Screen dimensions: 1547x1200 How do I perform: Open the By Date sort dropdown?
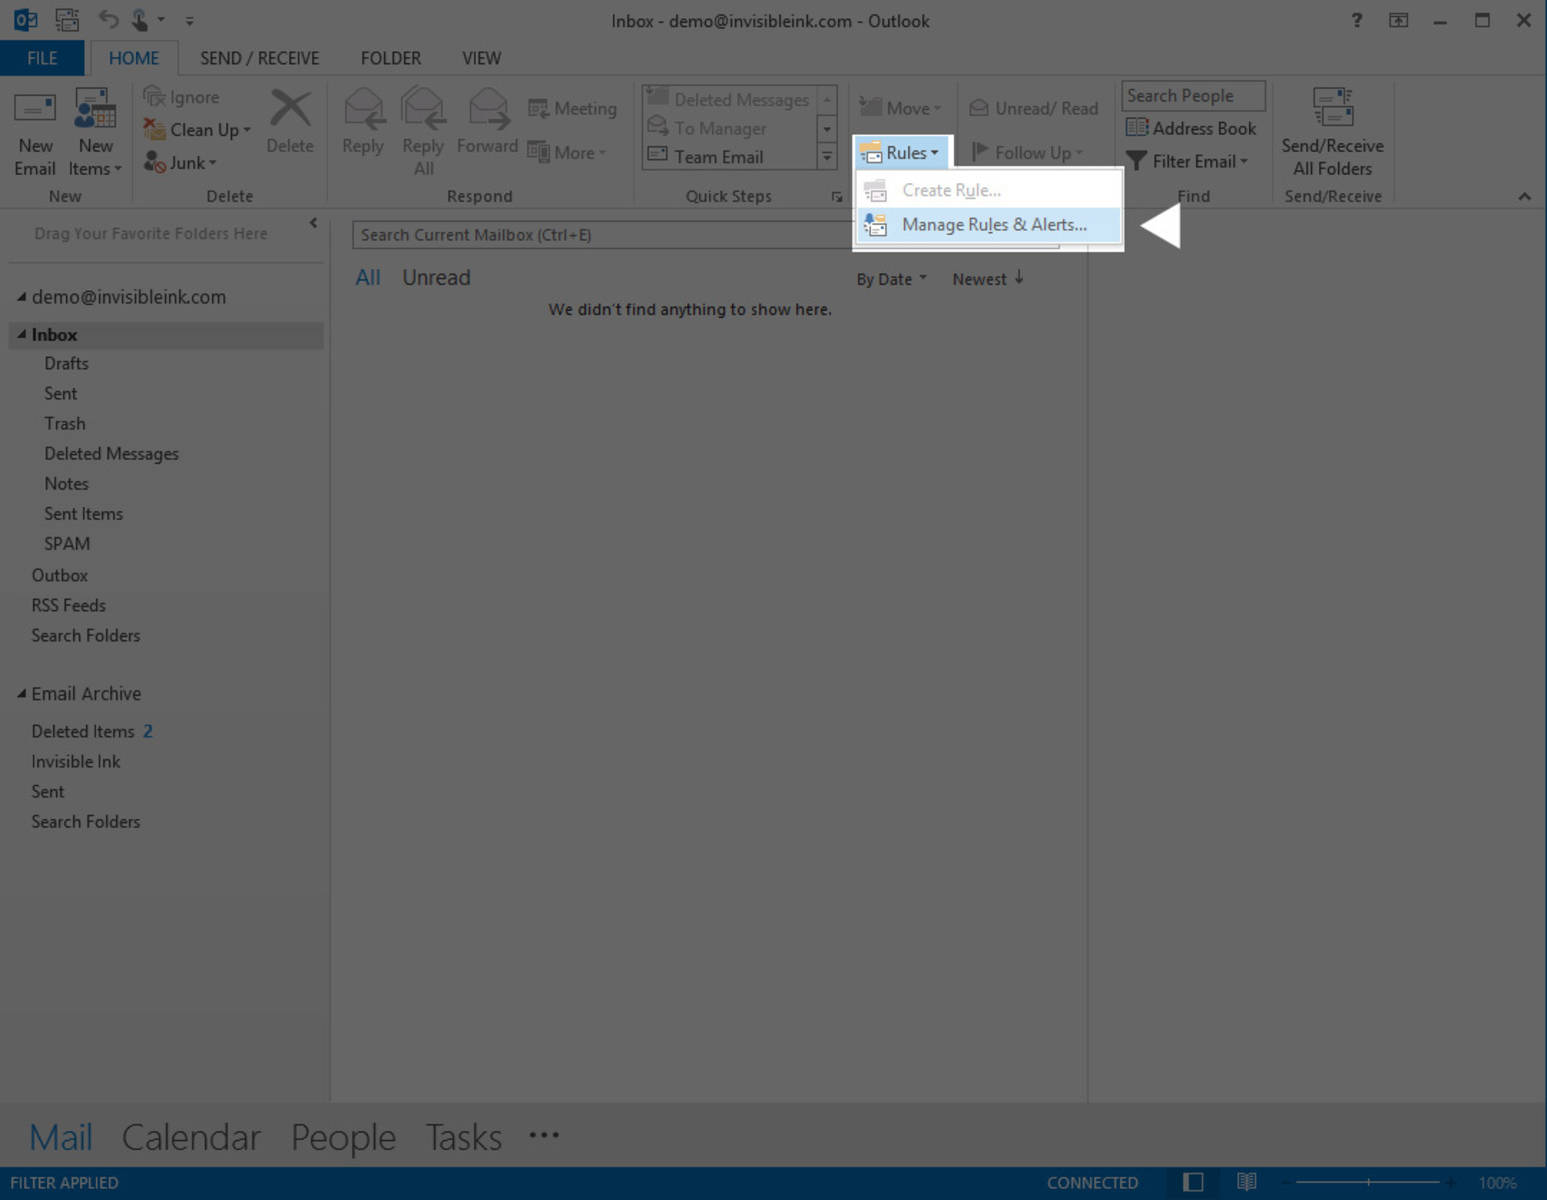click(x=891, y=279)
